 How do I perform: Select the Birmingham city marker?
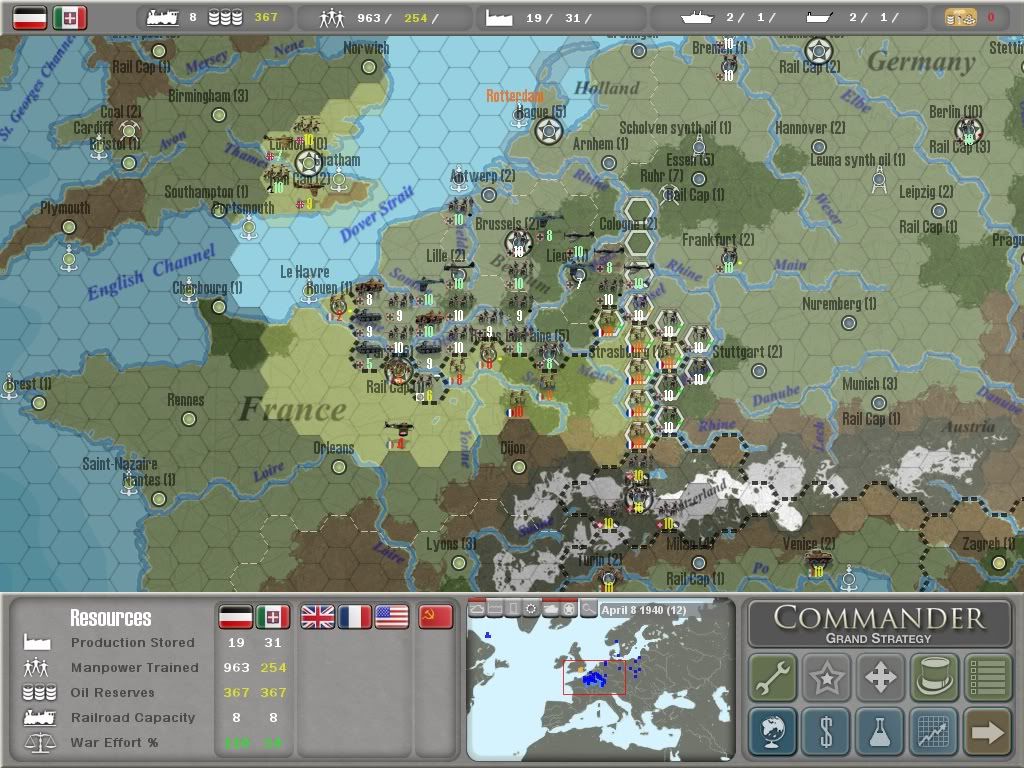[219, 115]
